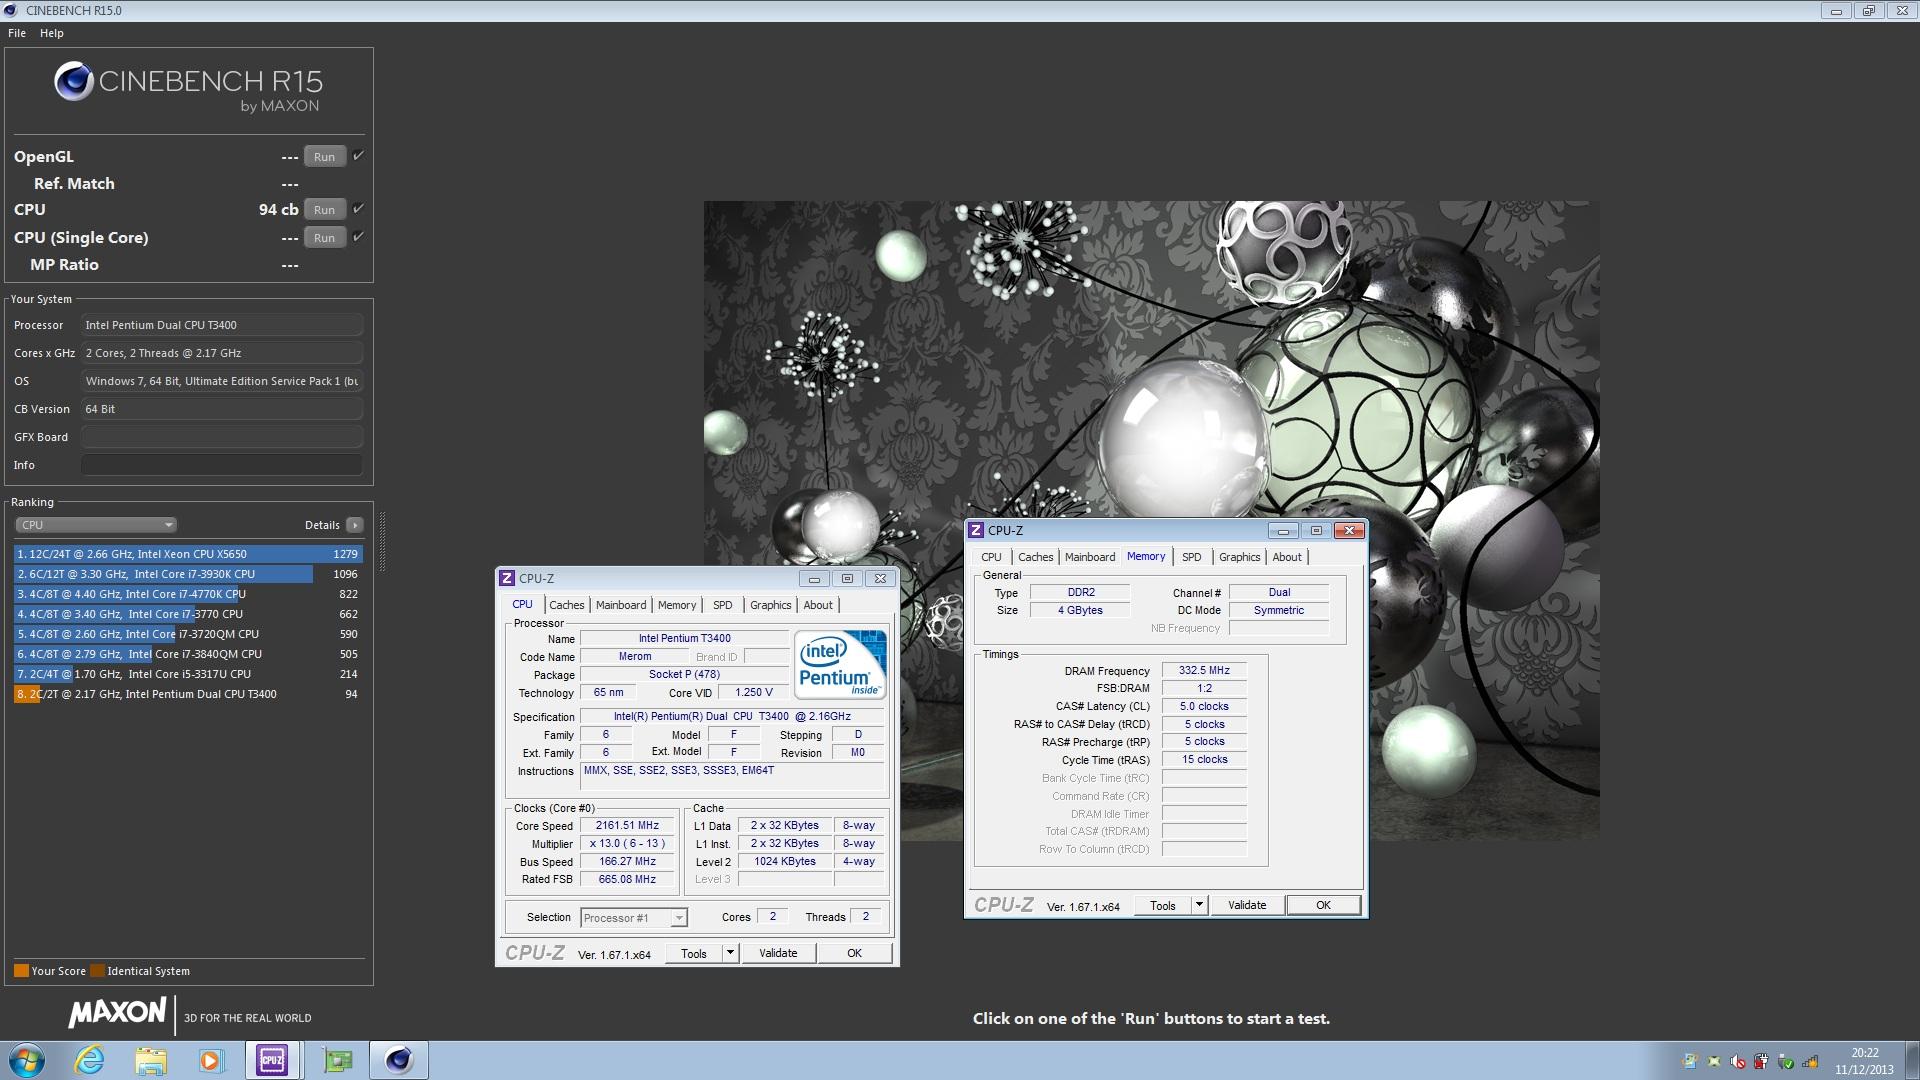Open the Processor #1 selection dropdown

tap(634, 918)
